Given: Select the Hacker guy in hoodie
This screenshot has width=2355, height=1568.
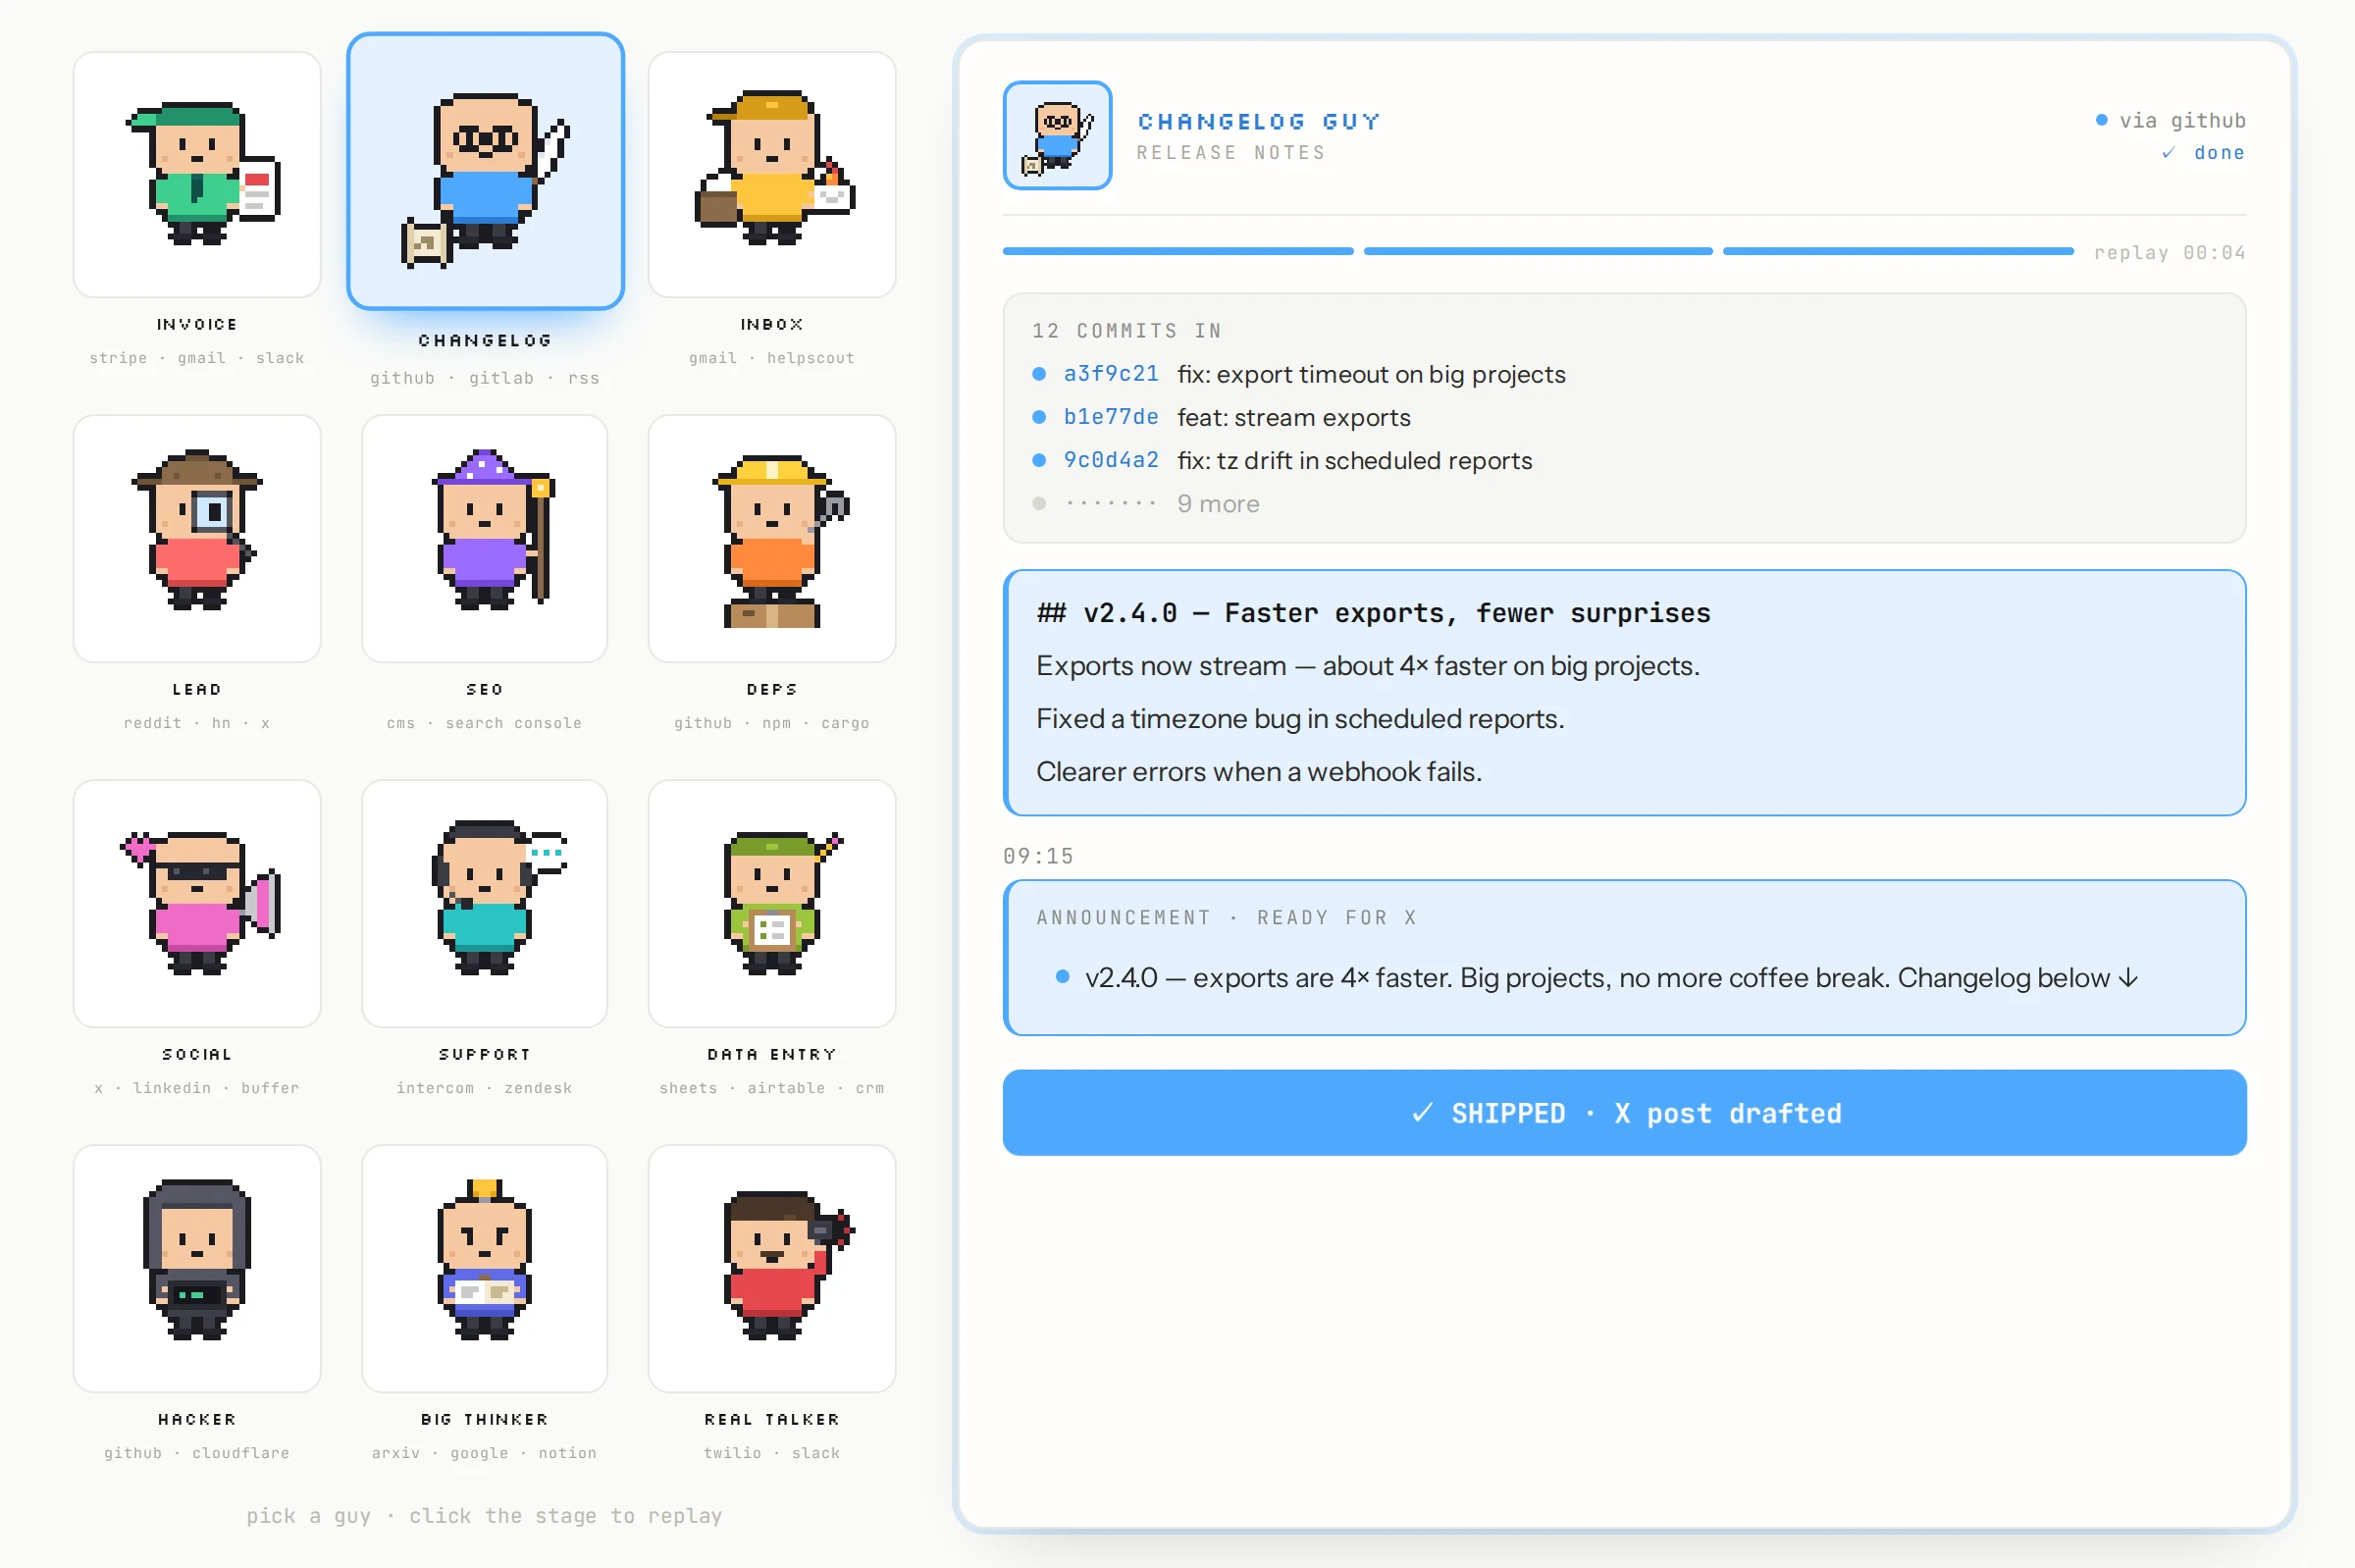Looking at the screenshot, I should click(x=197, y=1268).
